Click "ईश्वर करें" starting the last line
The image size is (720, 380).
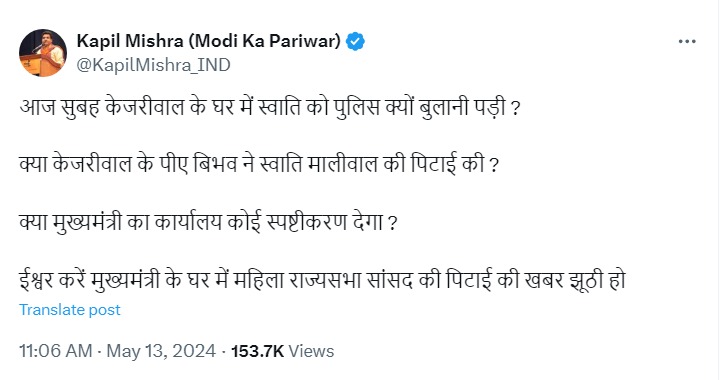pyautogui.click(x=53, y=280)
